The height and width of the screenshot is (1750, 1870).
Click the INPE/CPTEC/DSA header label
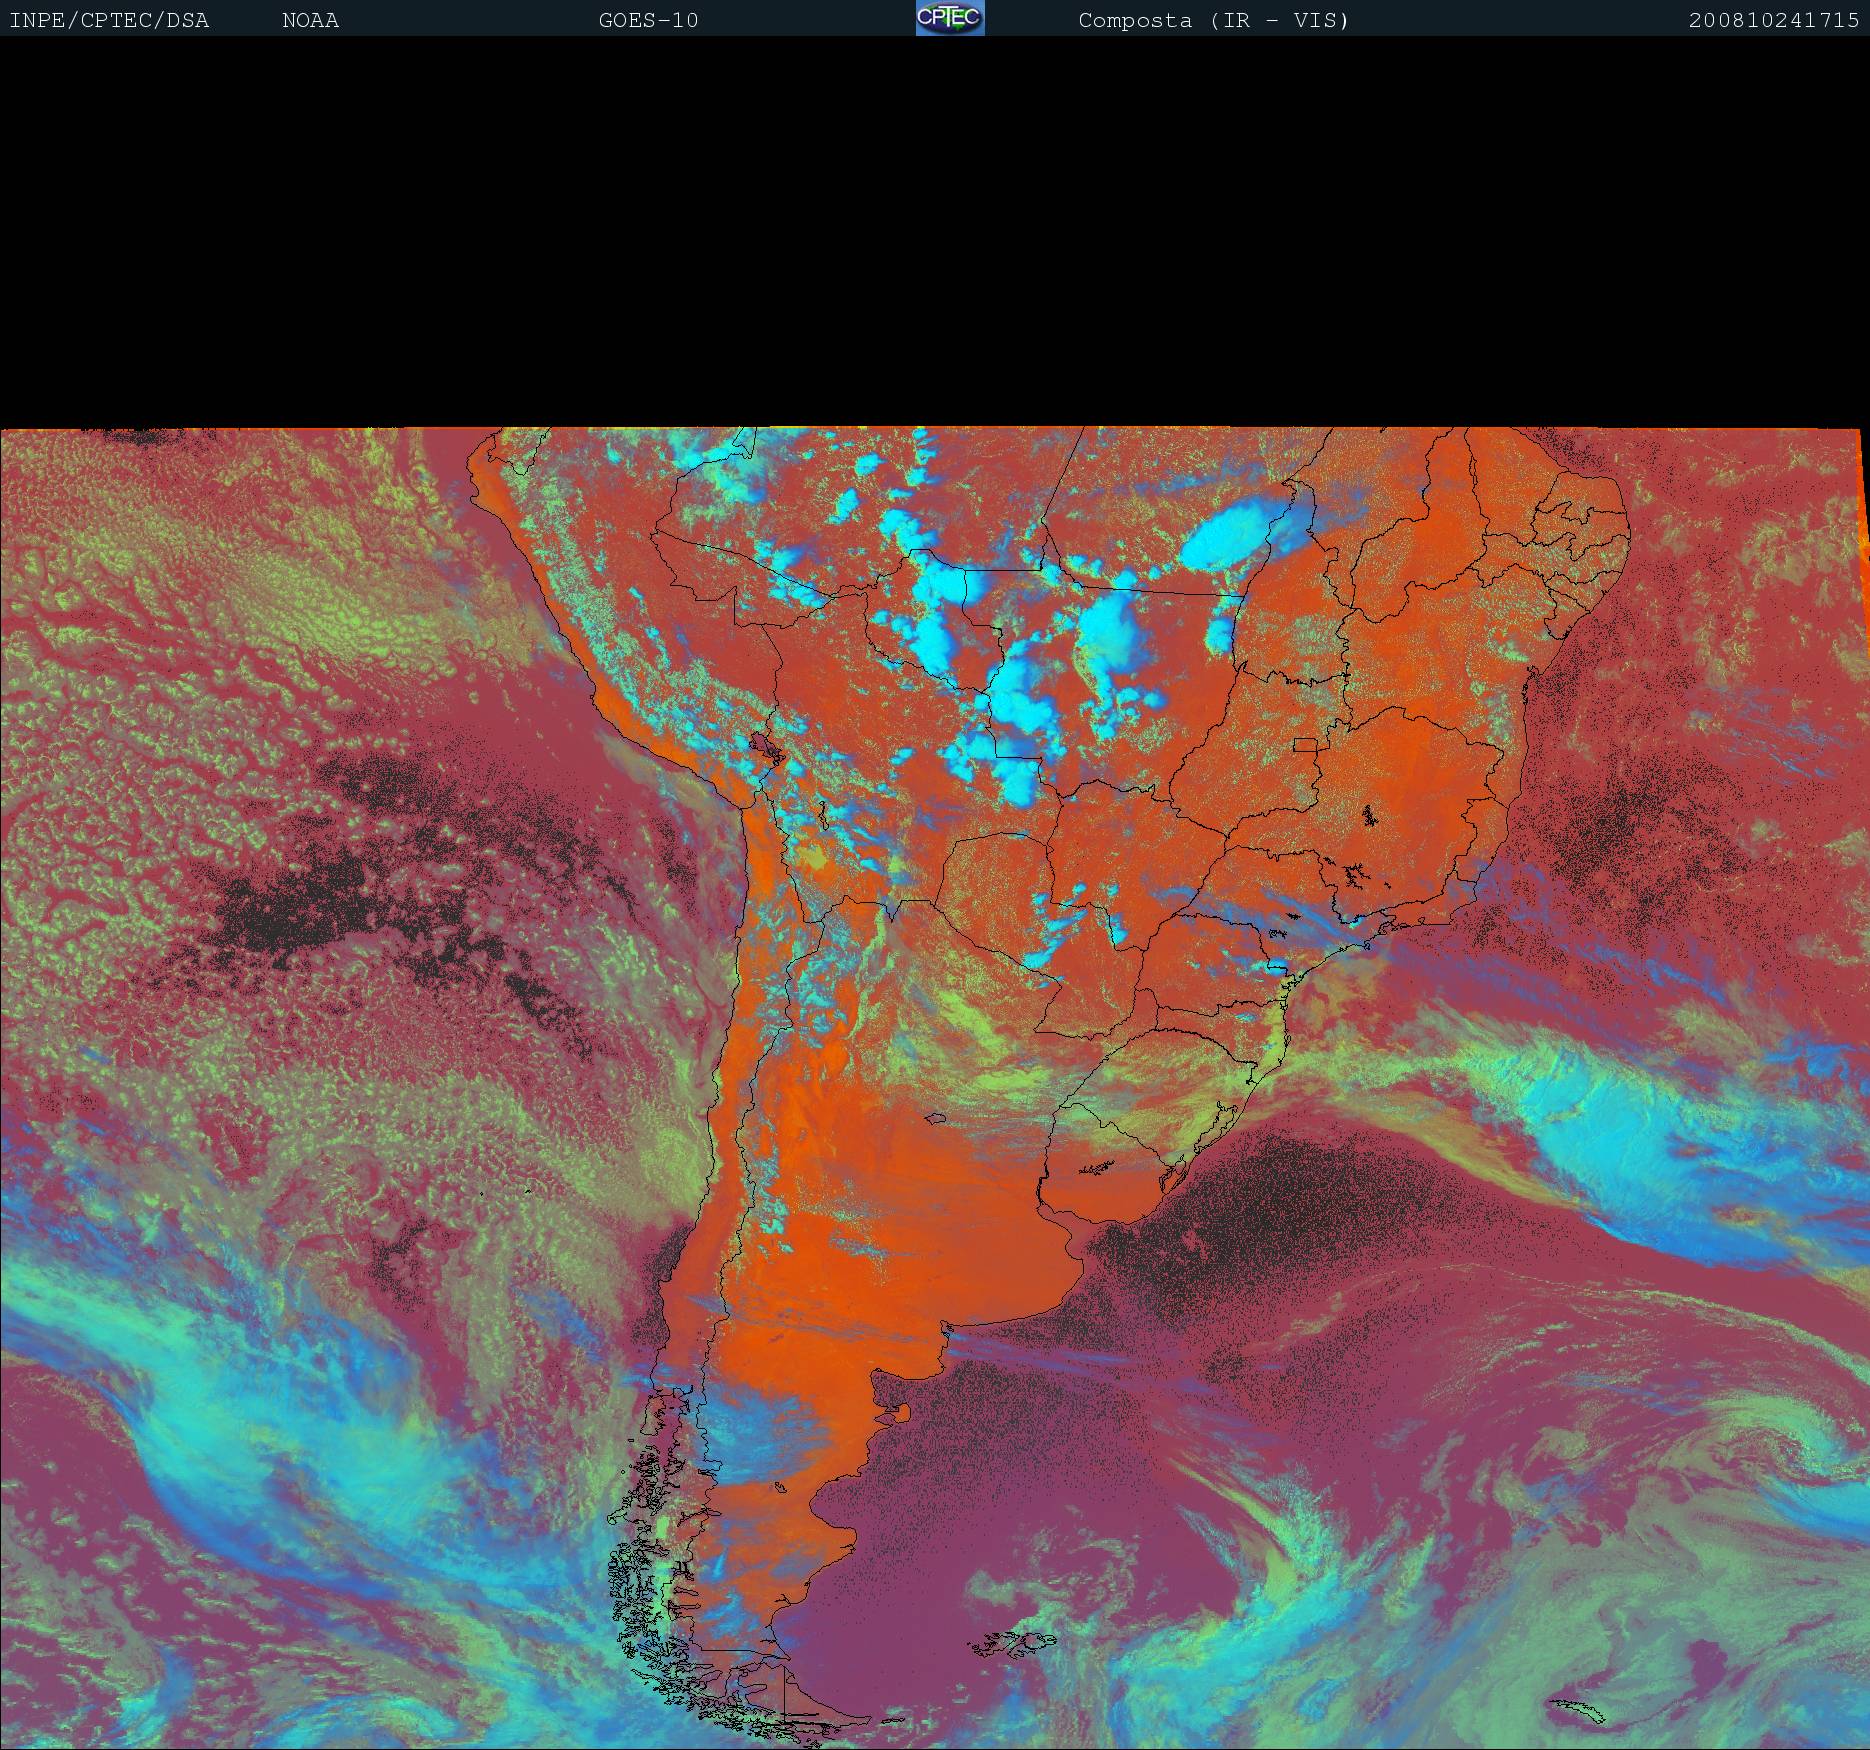(x=109, y=20)
